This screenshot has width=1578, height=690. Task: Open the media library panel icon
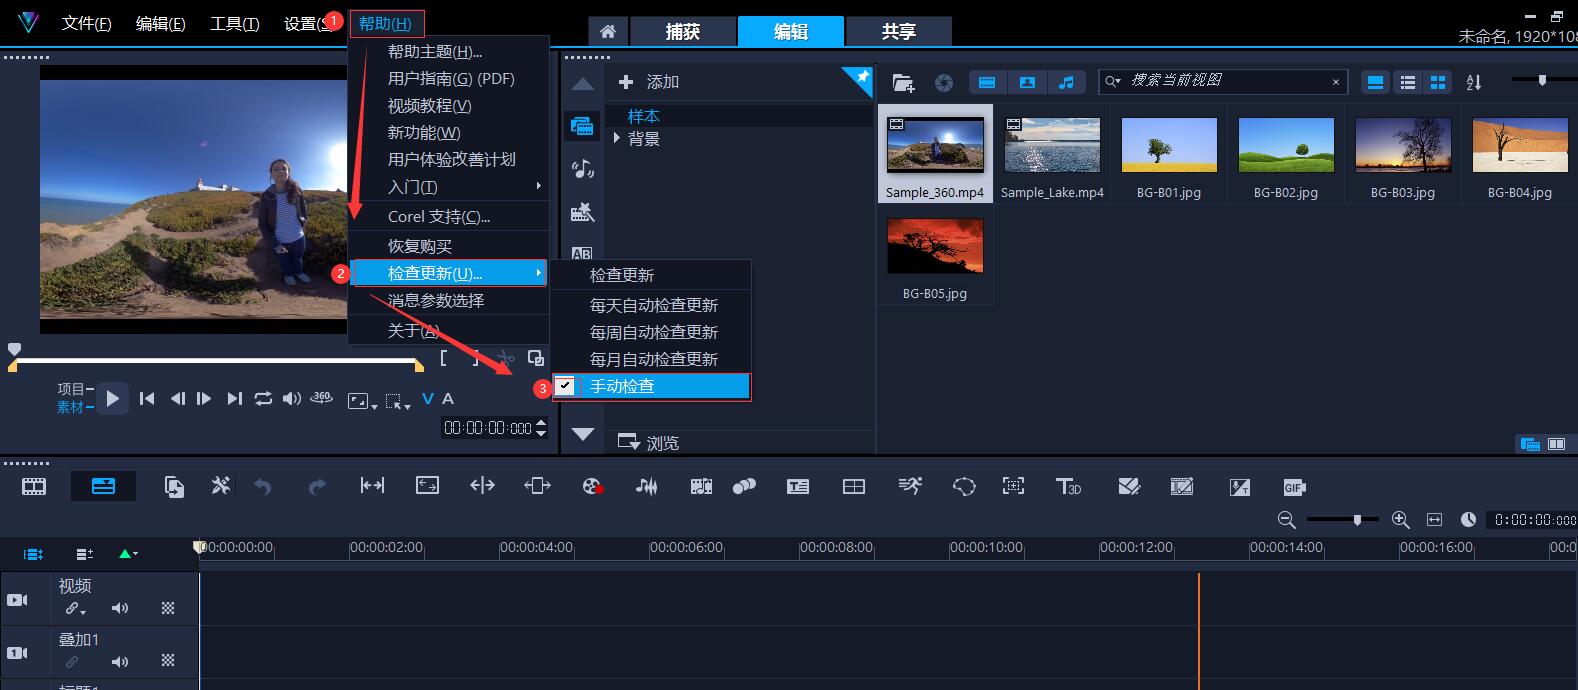tap(581, 126)
